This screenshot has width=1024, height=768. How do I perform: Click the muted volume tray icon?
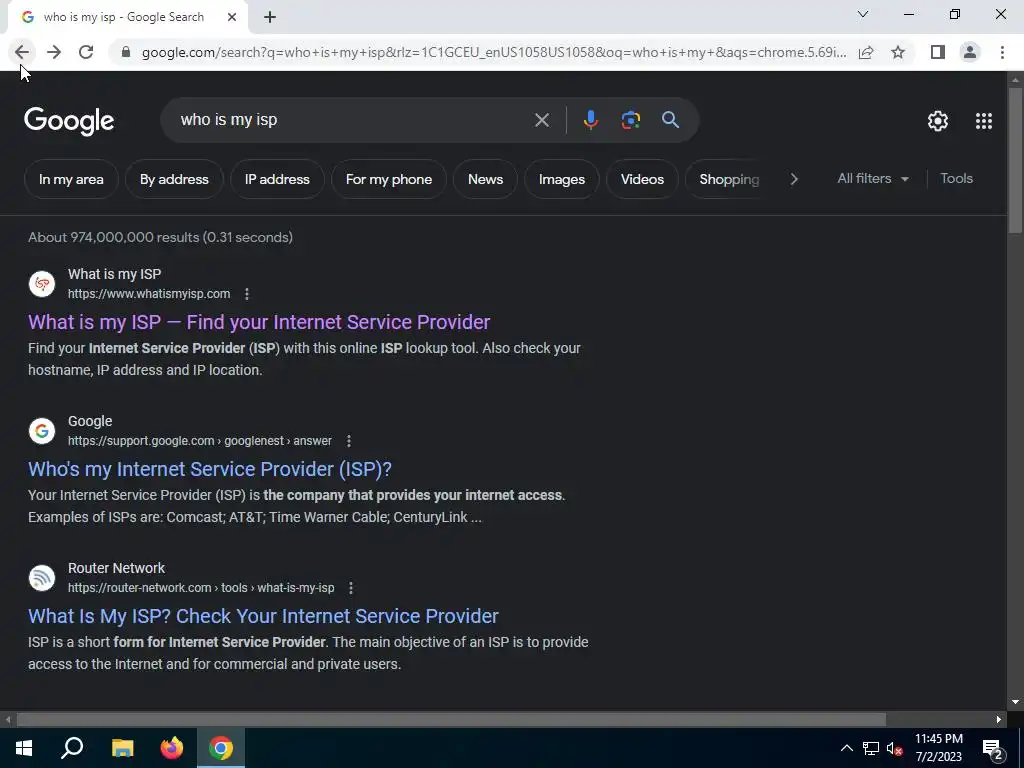(x=894, y=748)
